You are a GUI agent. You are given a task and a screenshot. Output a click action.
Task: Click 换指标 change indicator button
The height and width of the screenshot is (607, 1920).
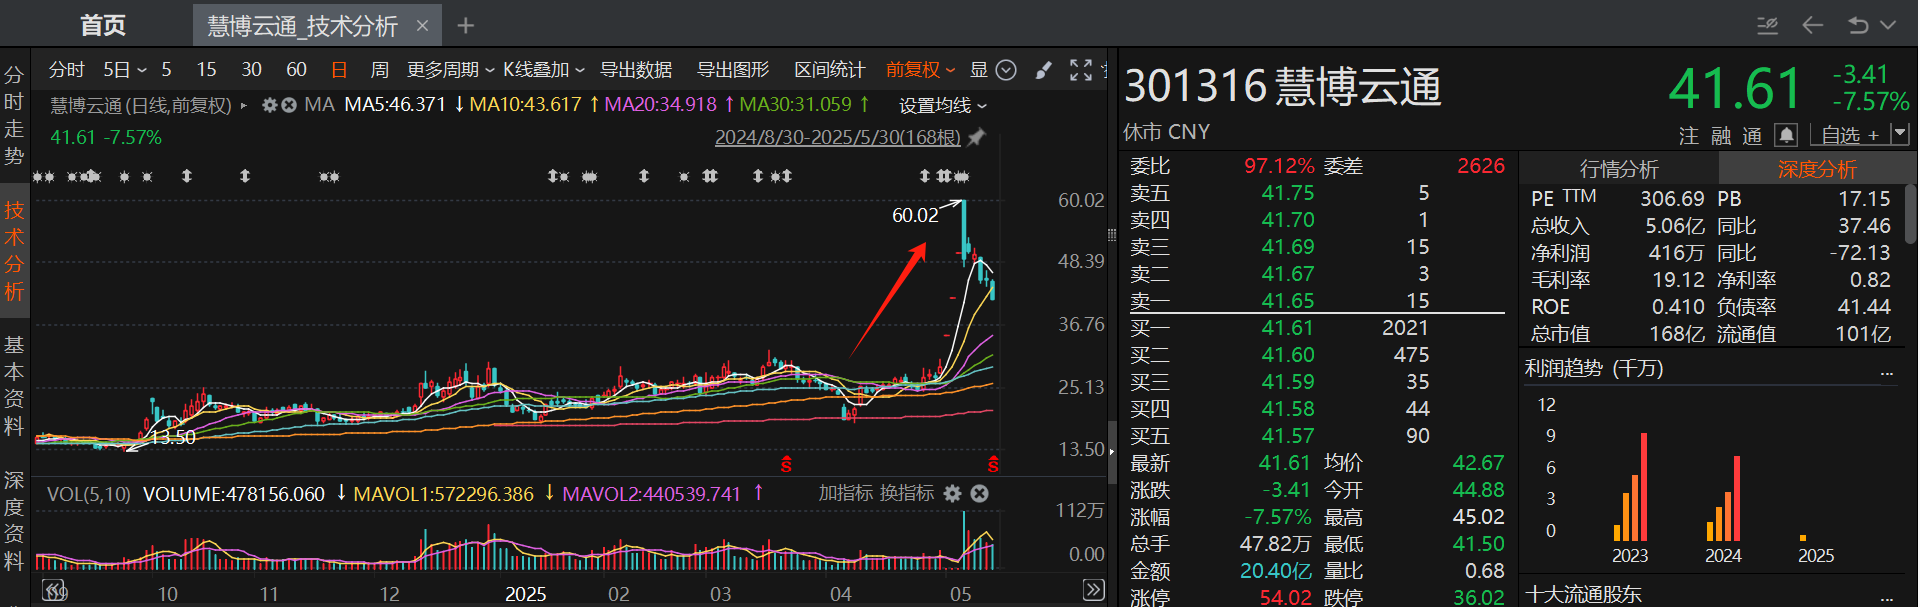click(x=906, y=493)
